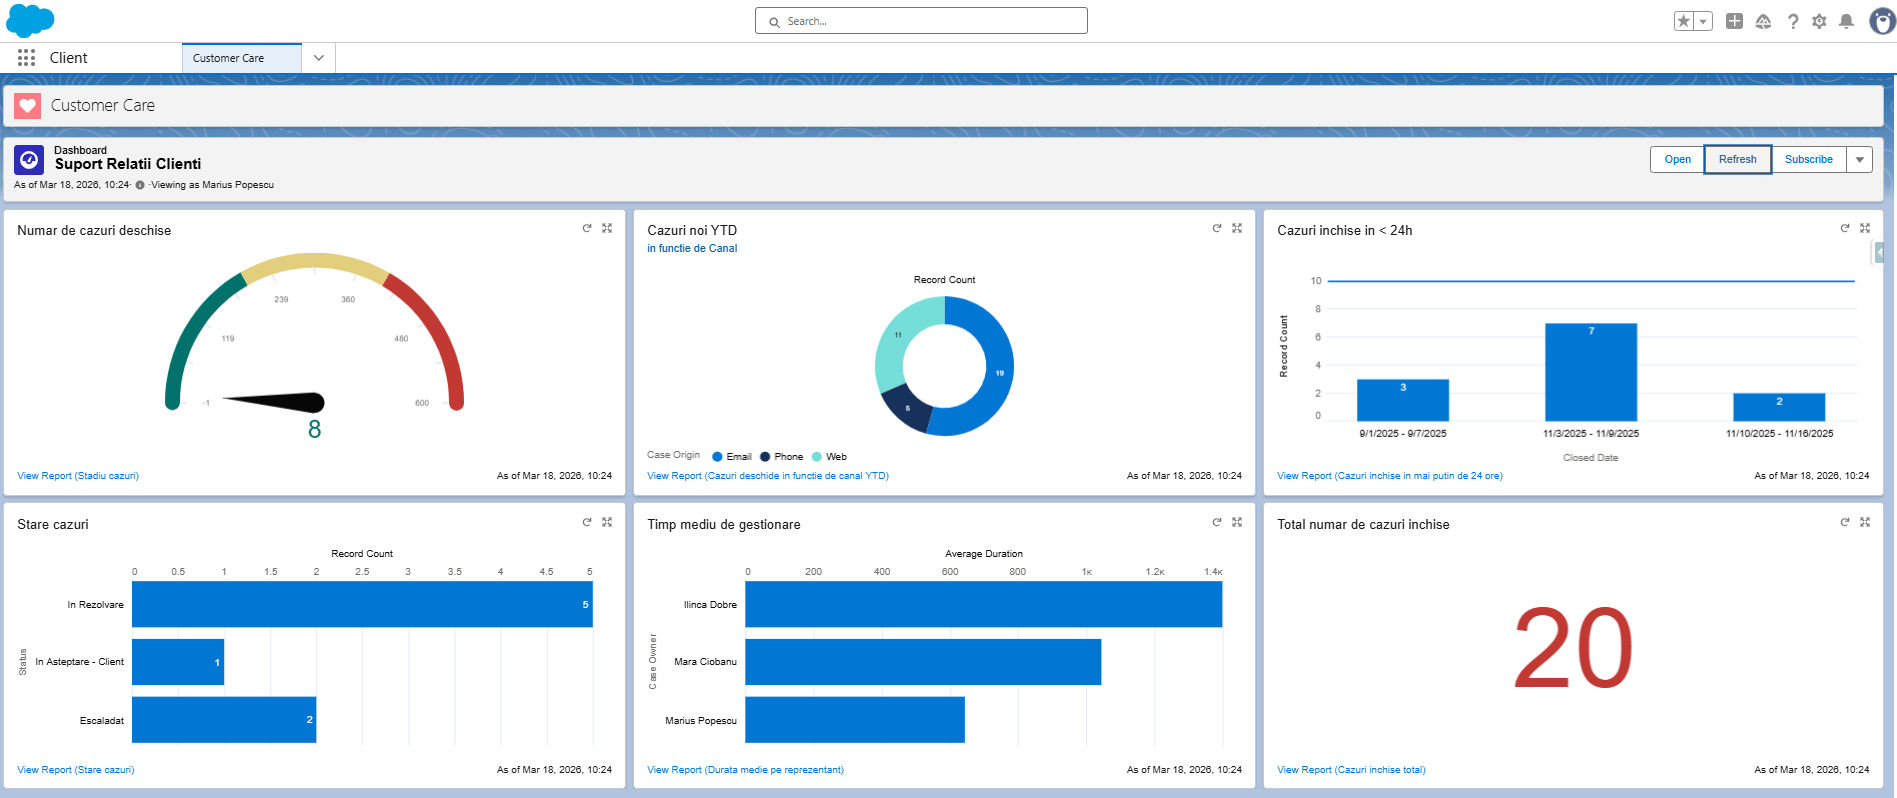Click the Email legend color swatch
The width and height of the screenshot is (1897, 798).
tap(717, 457)
